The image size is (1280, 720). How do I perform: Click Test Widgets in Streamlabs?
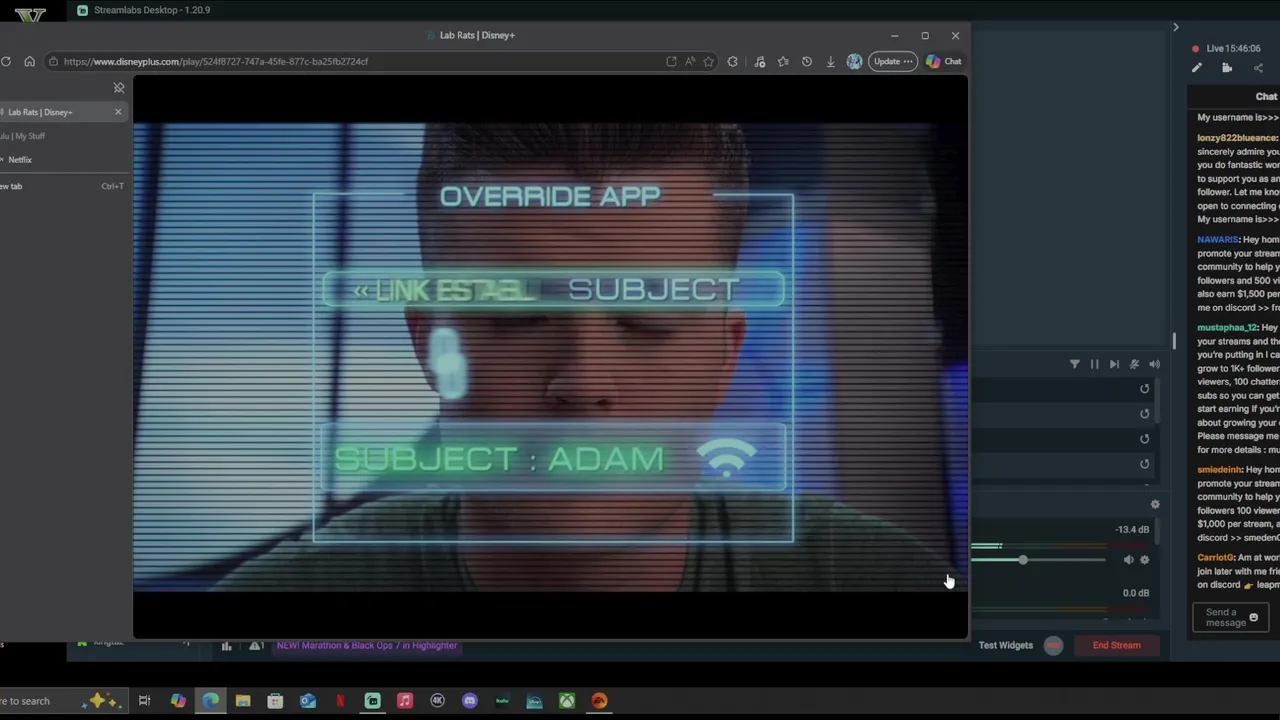pos(1005,646)
